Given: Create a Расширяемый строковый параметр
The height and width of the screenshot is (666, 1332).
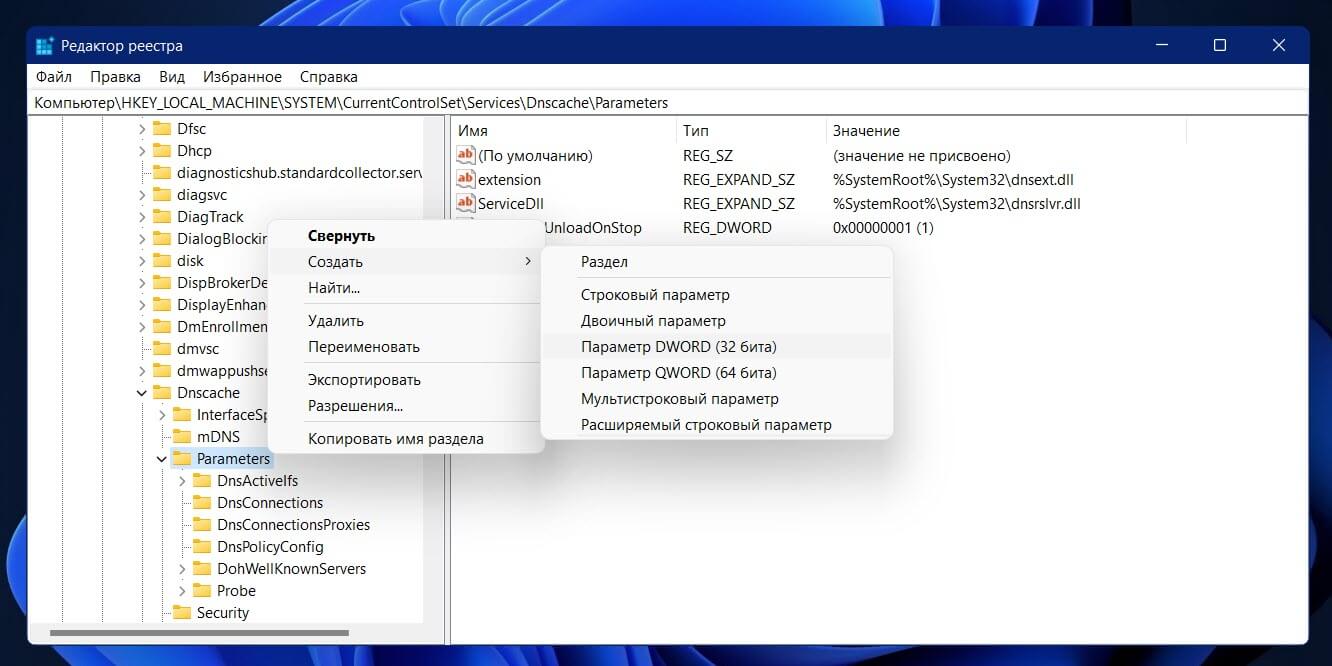Looking at the screenshot, I should 716,425.
